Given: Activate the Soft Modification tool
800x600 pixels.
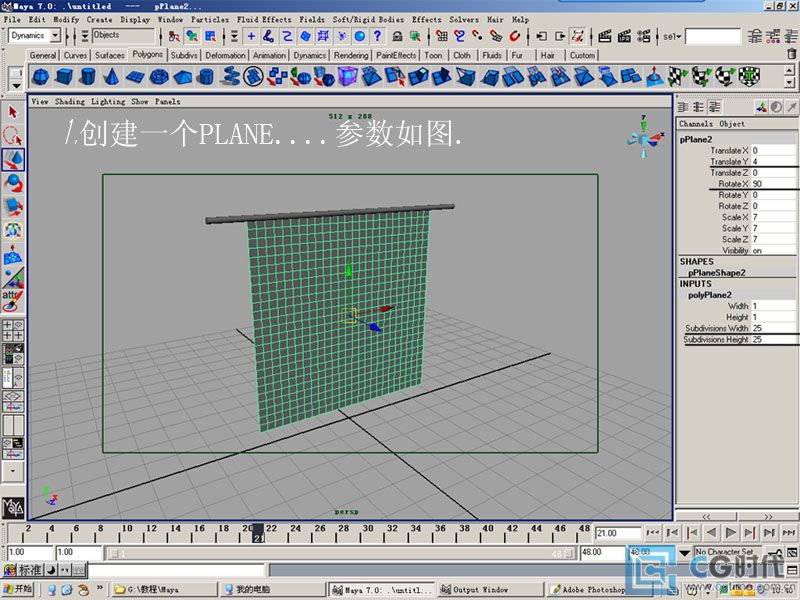Looking at the screenshot, I should point(13,254).
